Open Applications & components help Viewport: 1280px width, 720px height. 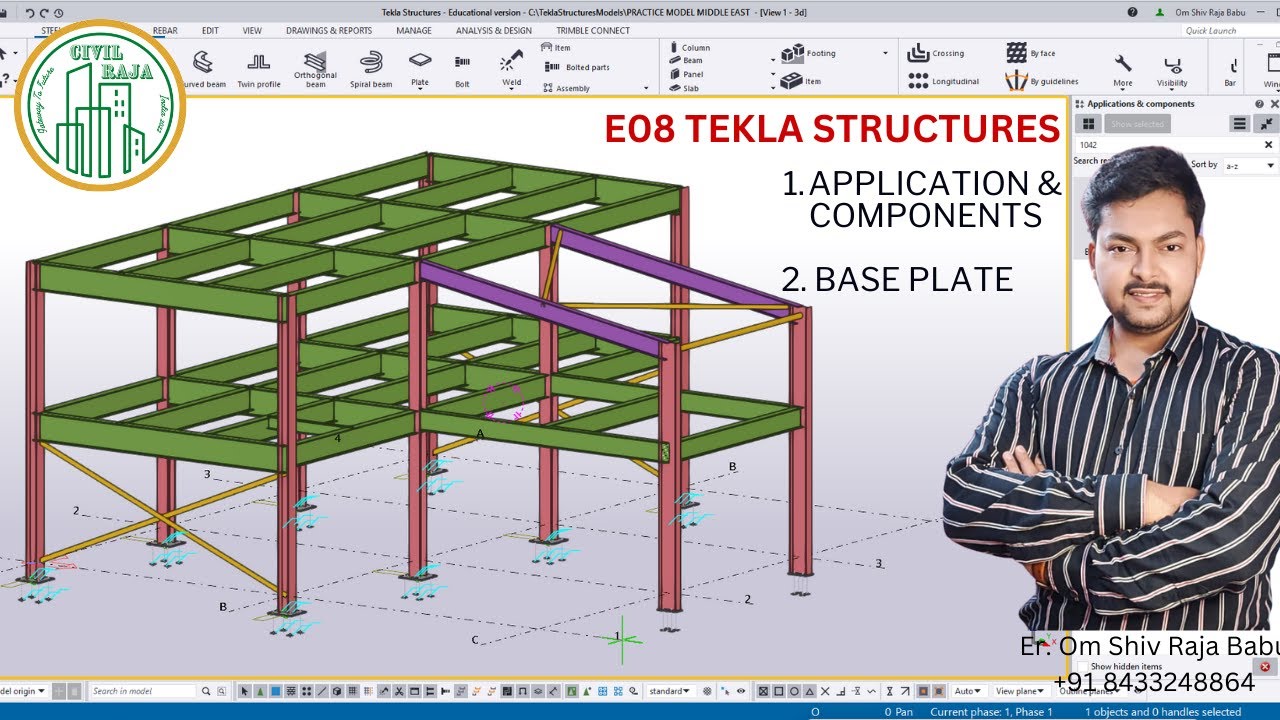point(1259,104)
